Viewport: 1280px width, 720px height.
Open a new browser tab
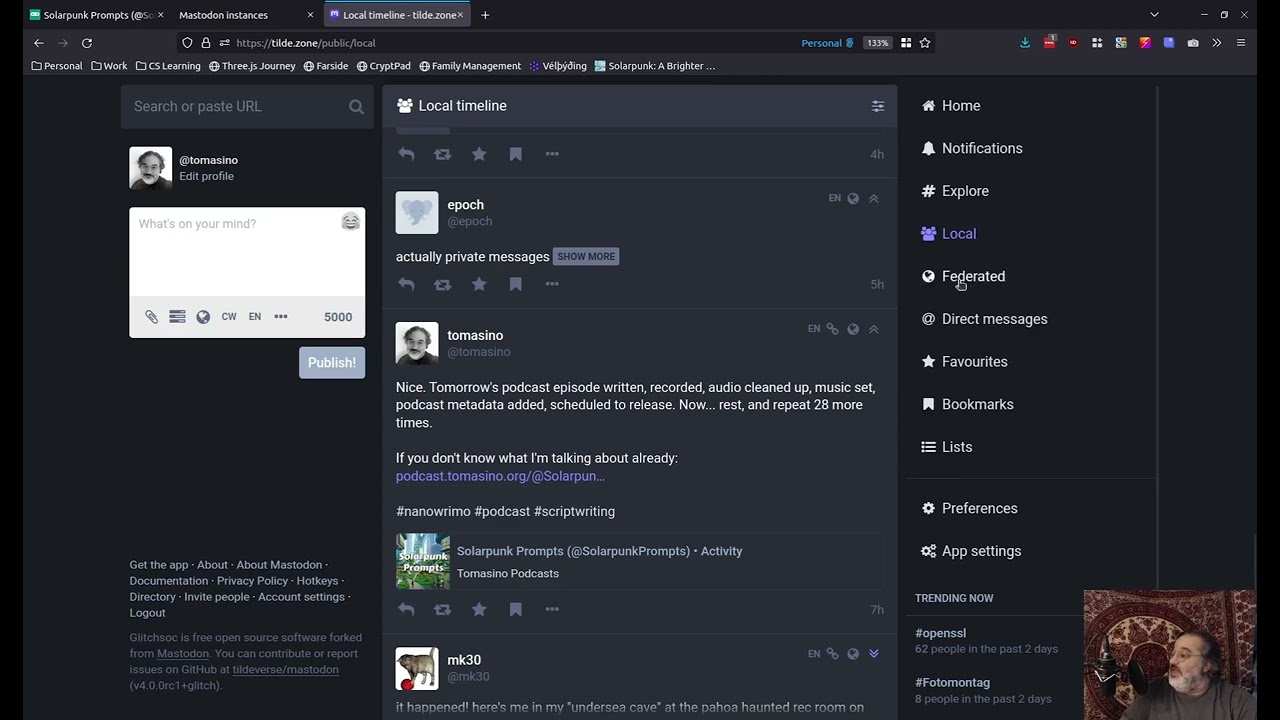click(x=485, y=15)
